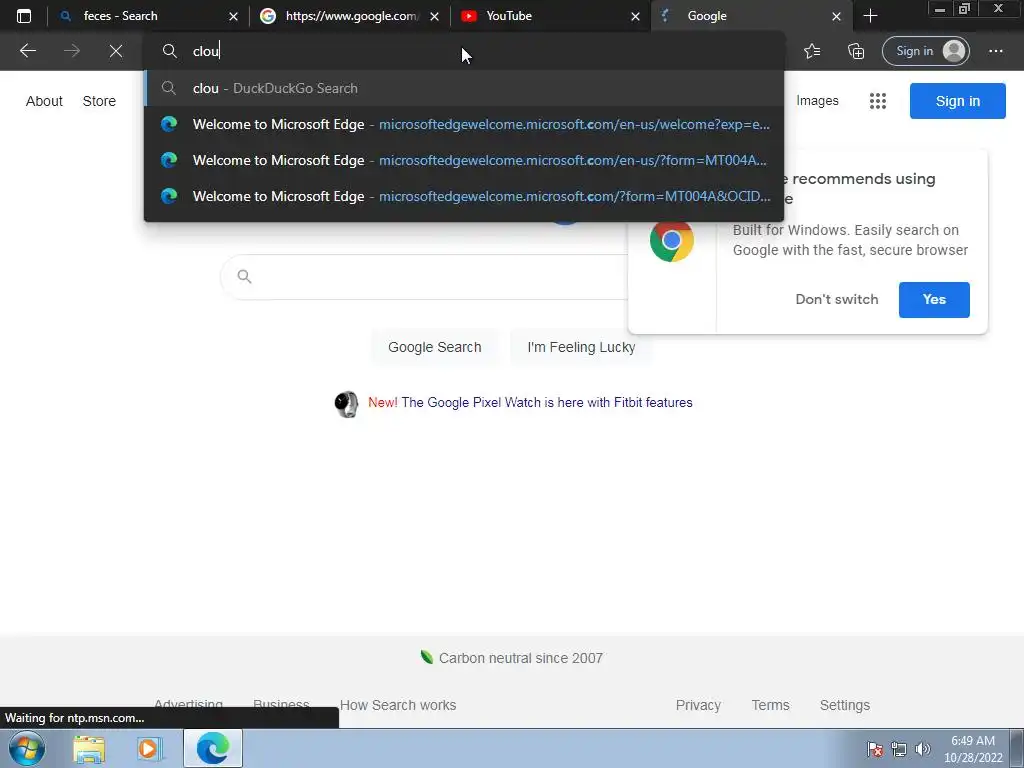Image resolution: width=1024 pixels, height=768 pixels.
Task: Open the Collections icon
Action: tap(856, 51)
